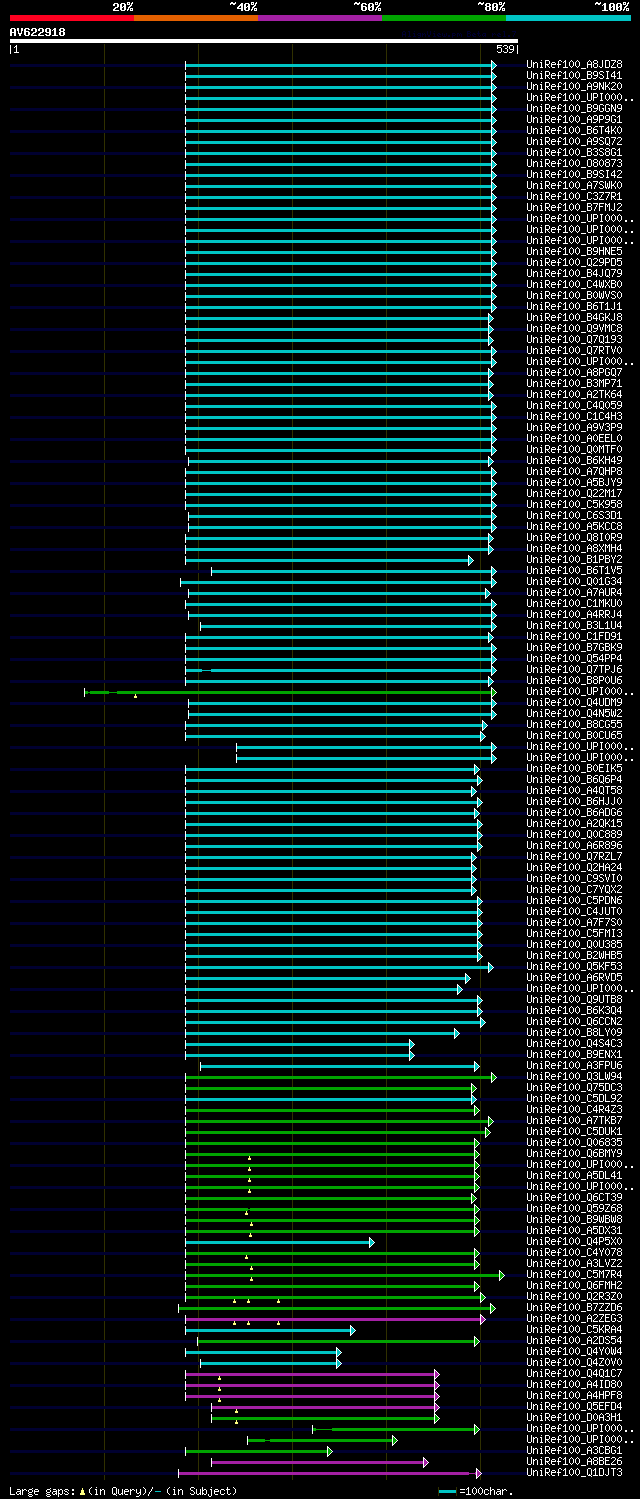Click the UniRef100_A9SQ72 label
This screenshot has width=640, height=1499.
pyautogui.click(x=576, y=141)
